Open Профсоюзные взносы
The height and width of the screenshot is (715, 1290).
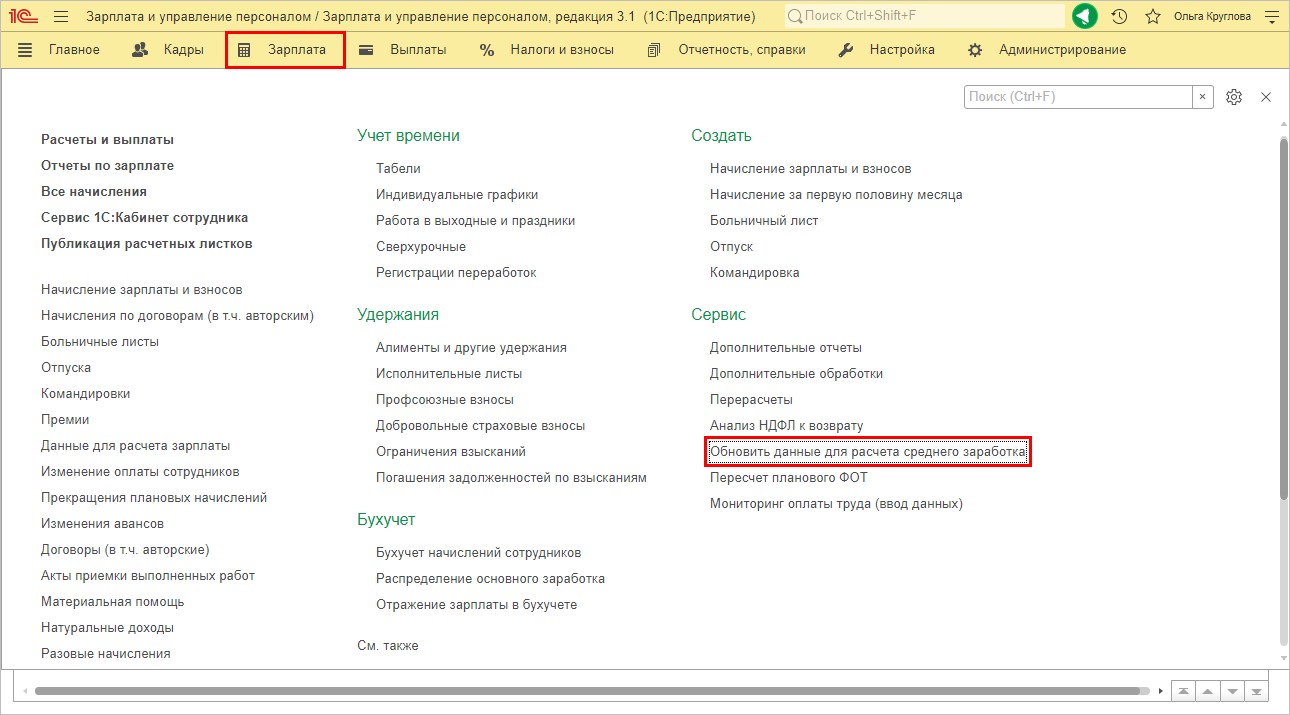[445, 400]
